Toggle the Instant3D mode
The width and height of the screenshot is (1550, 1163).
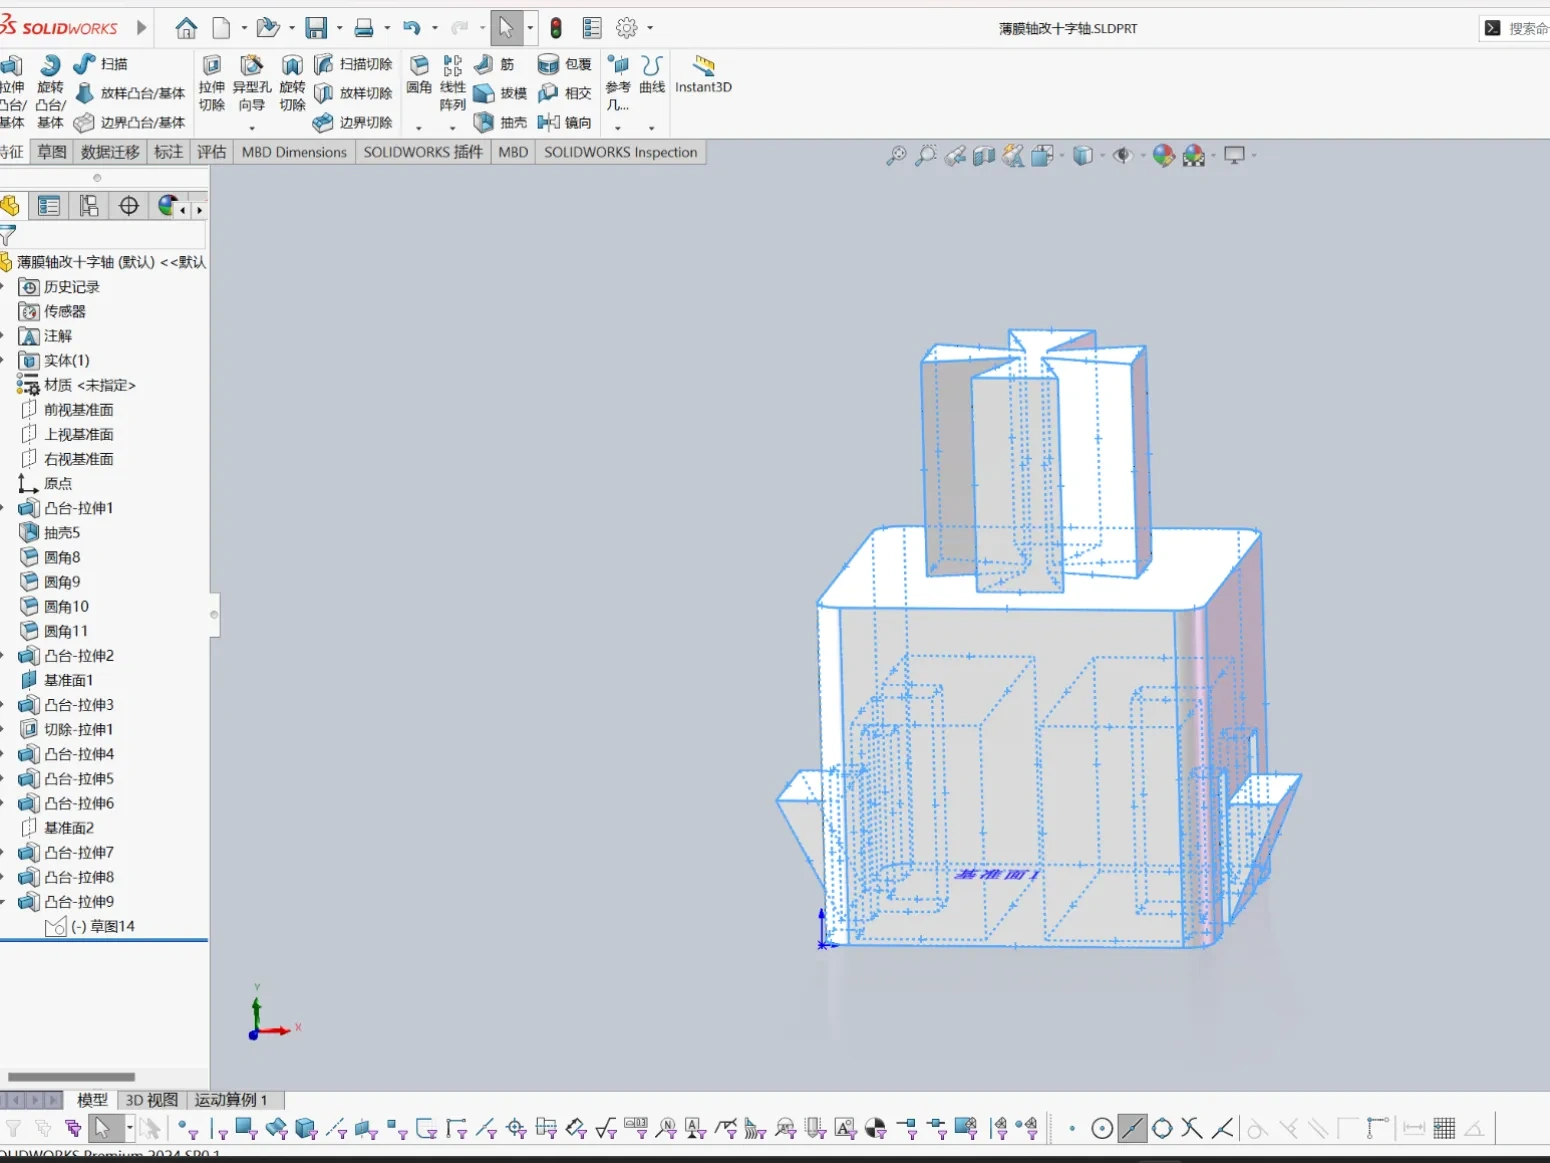point(703,75)
